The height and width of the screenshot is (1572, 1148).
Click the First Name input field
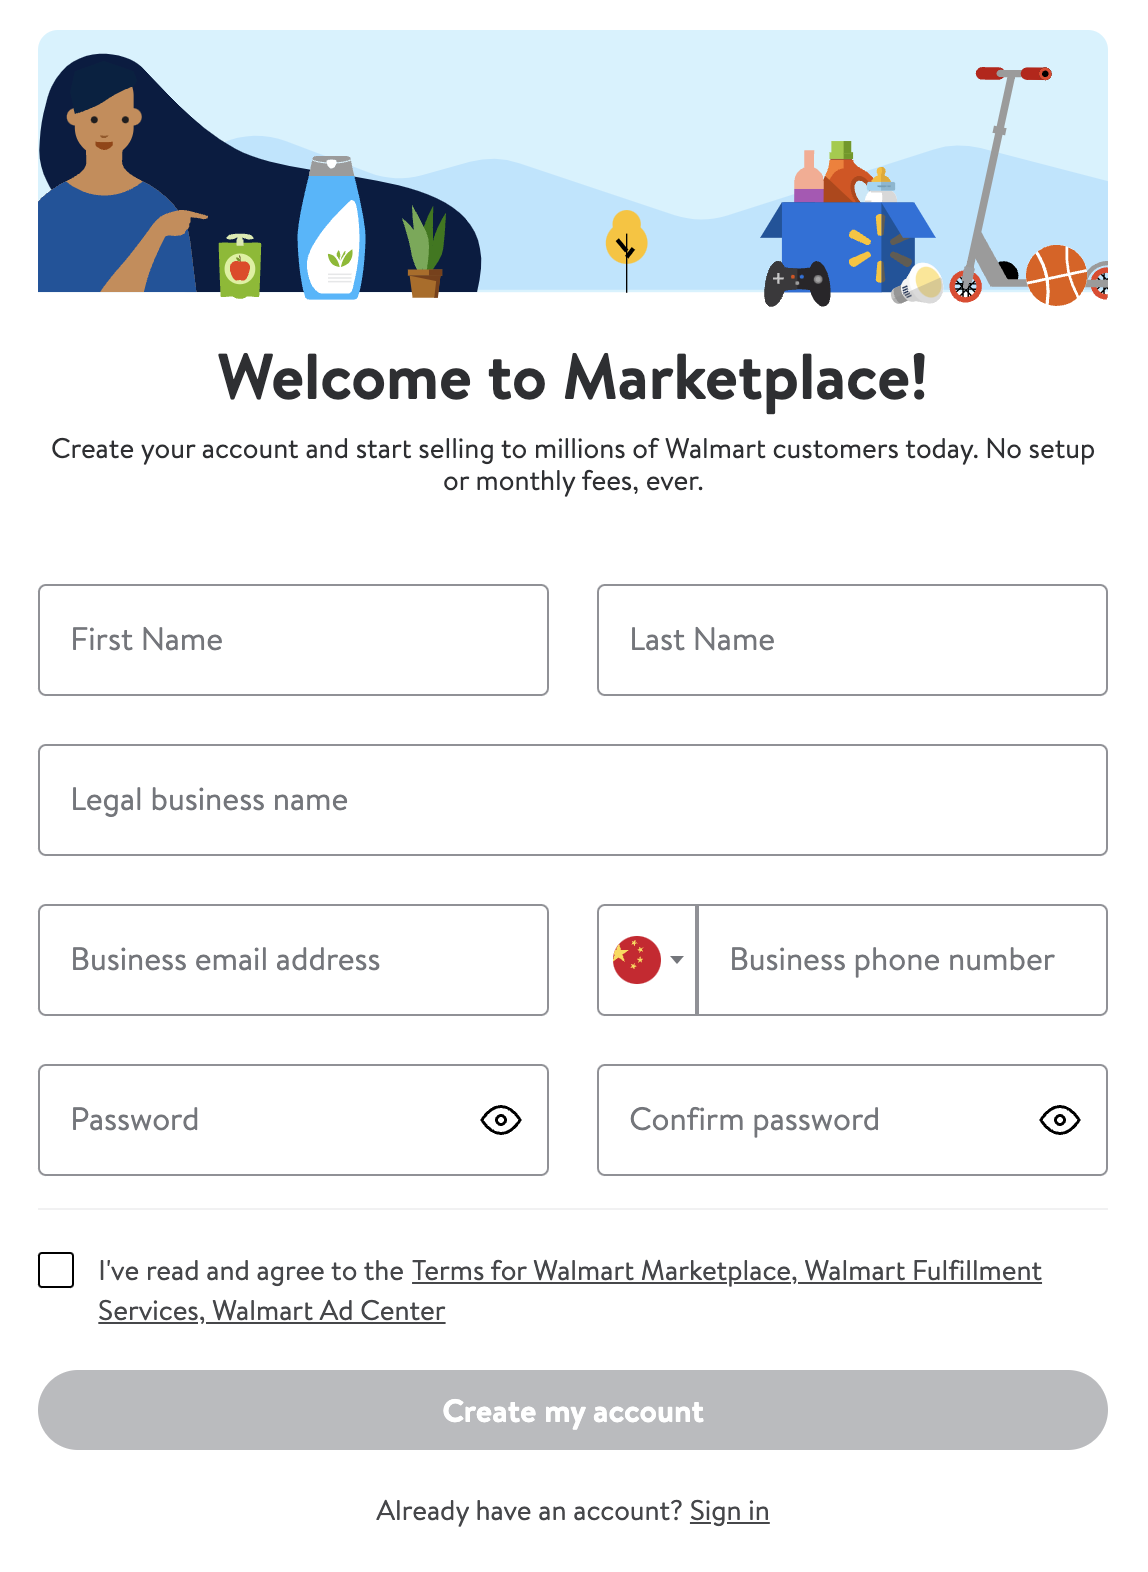(x=292, y=639)
